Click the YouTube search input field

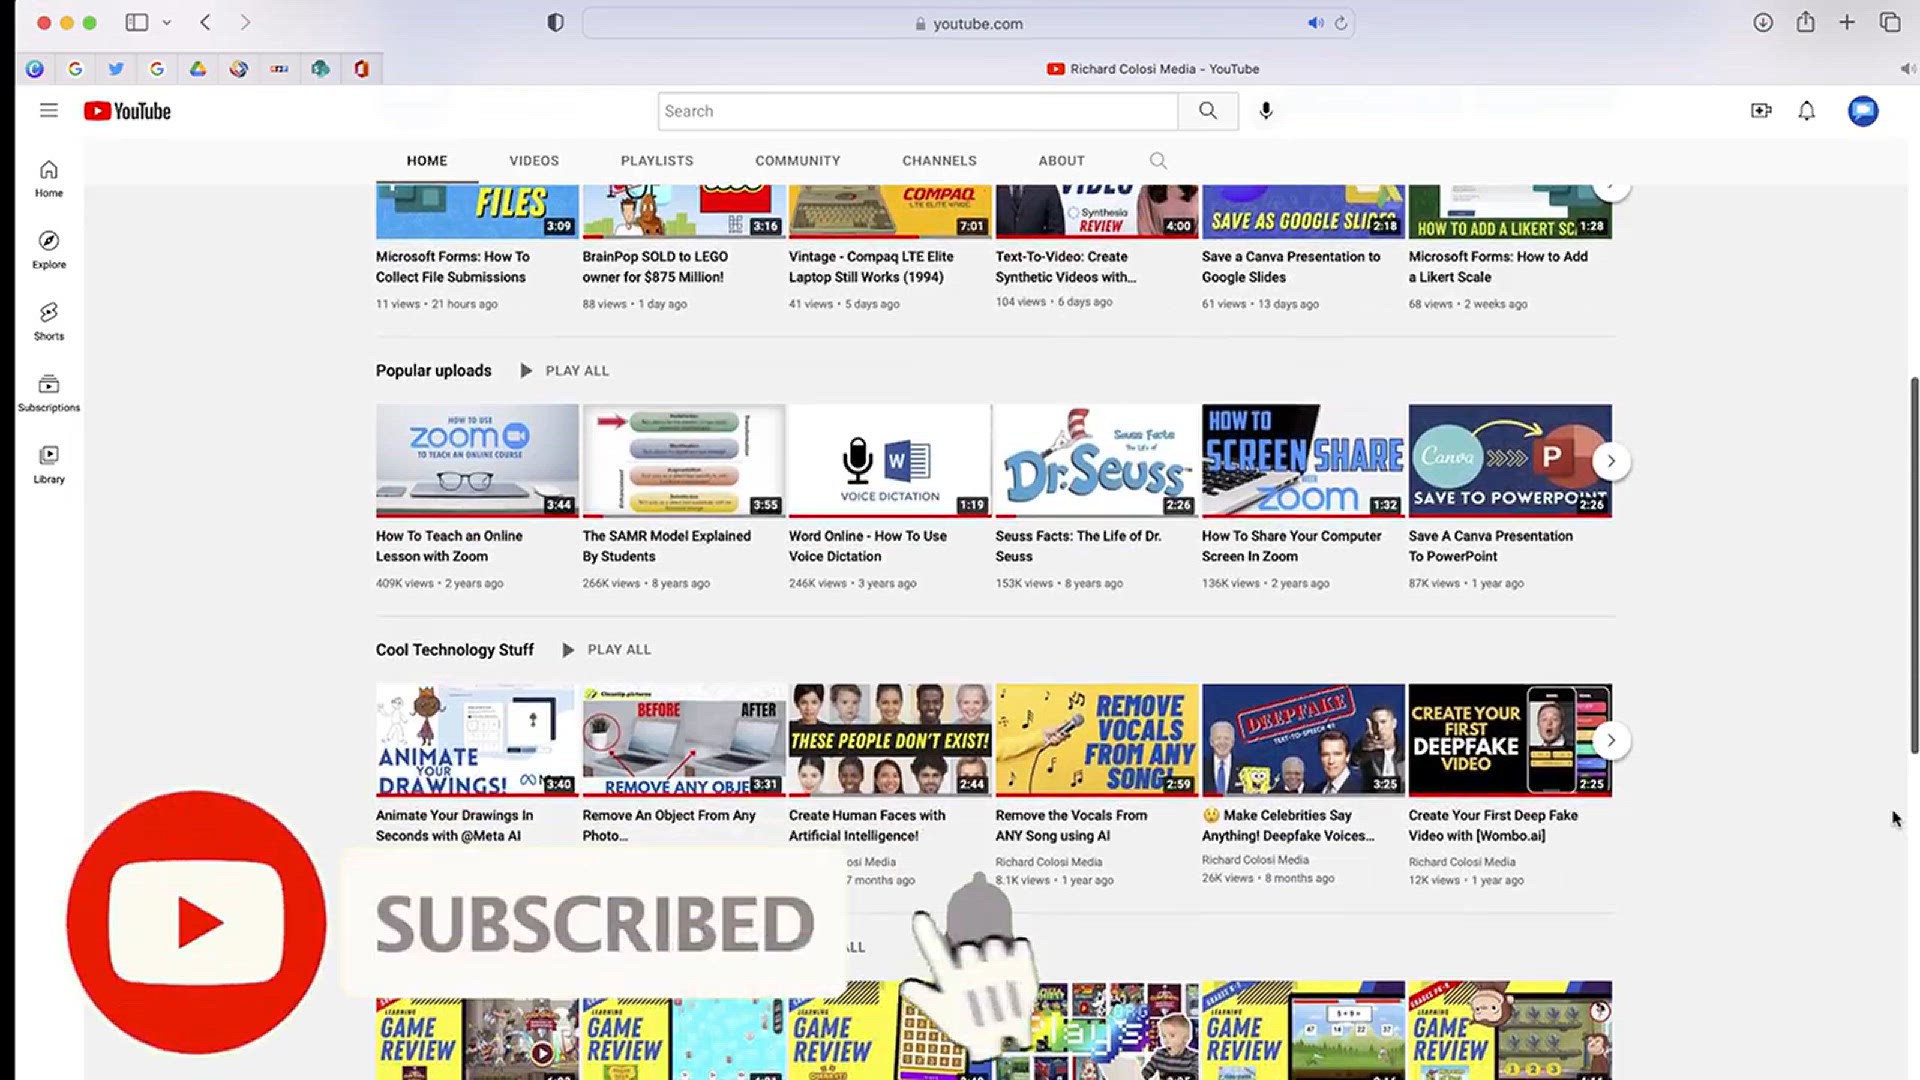pyautogui.click(x=917, y=111)
